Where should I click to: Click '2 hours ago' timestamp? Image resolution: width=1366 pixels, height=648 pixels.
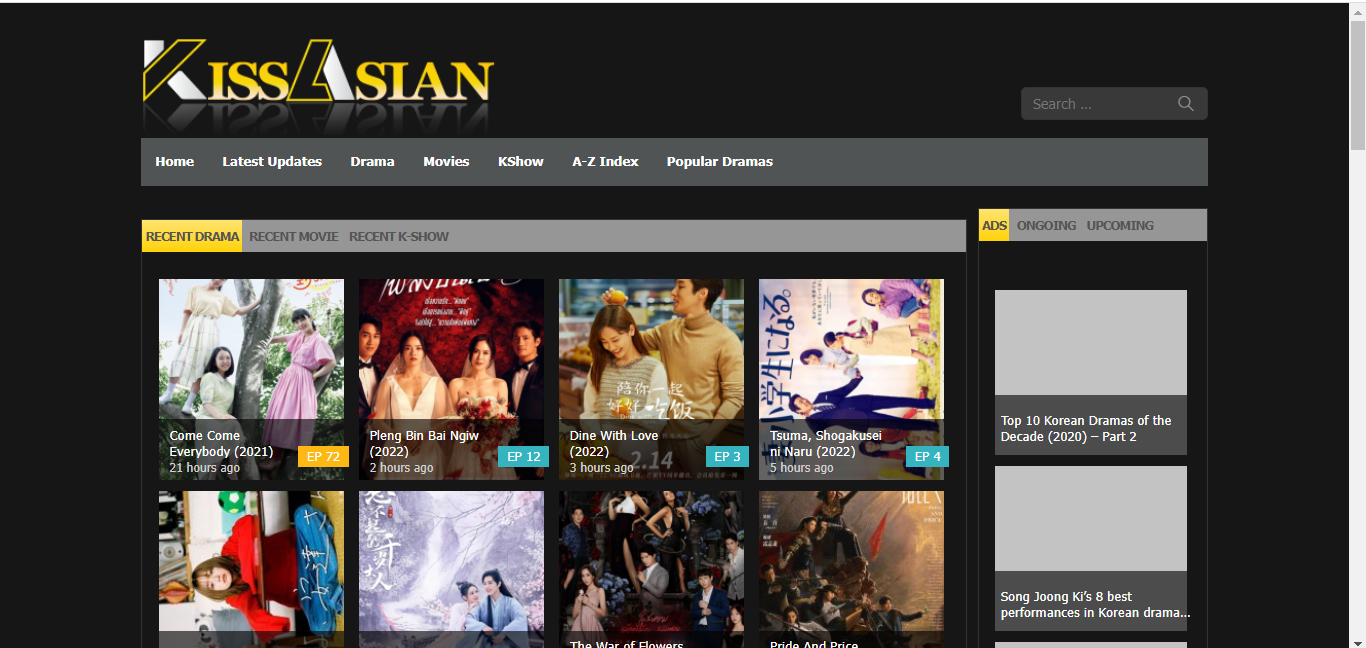click(x=401, y=468)
